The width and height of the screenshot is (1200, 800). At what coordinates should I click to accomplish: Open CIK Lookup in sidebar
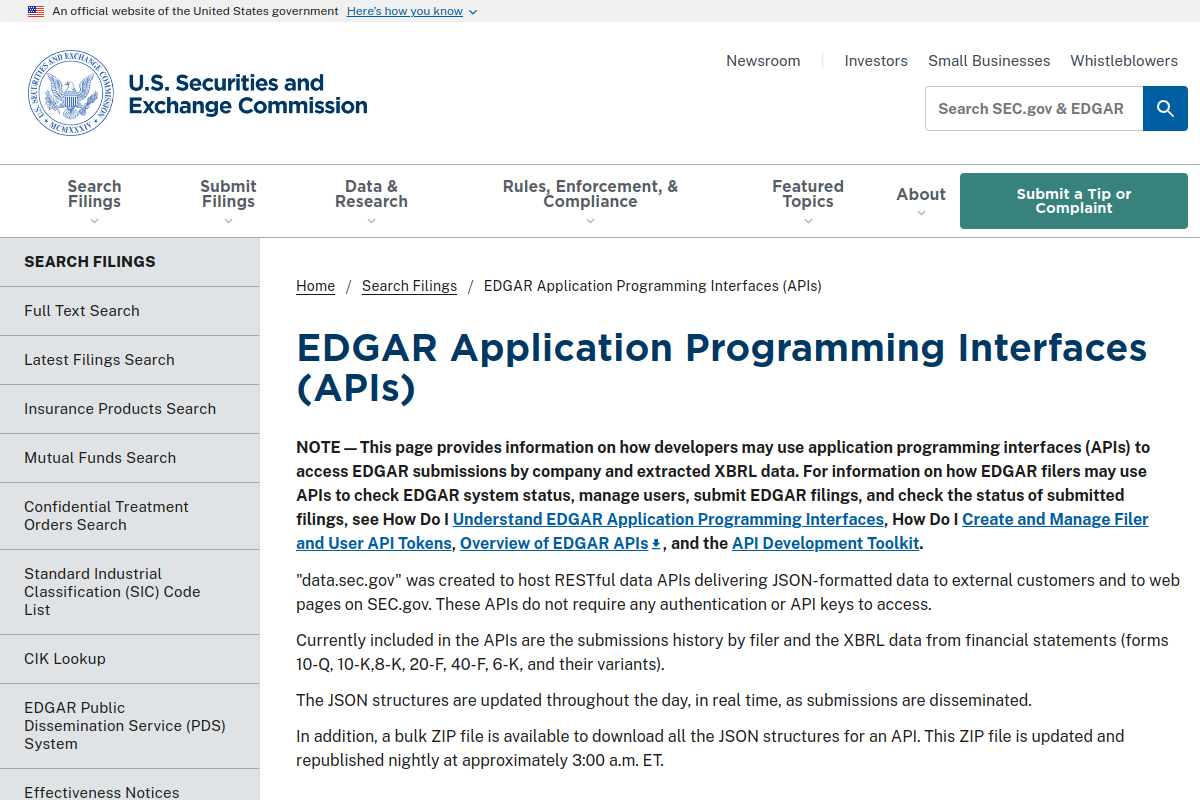click(x=130, y=659)
